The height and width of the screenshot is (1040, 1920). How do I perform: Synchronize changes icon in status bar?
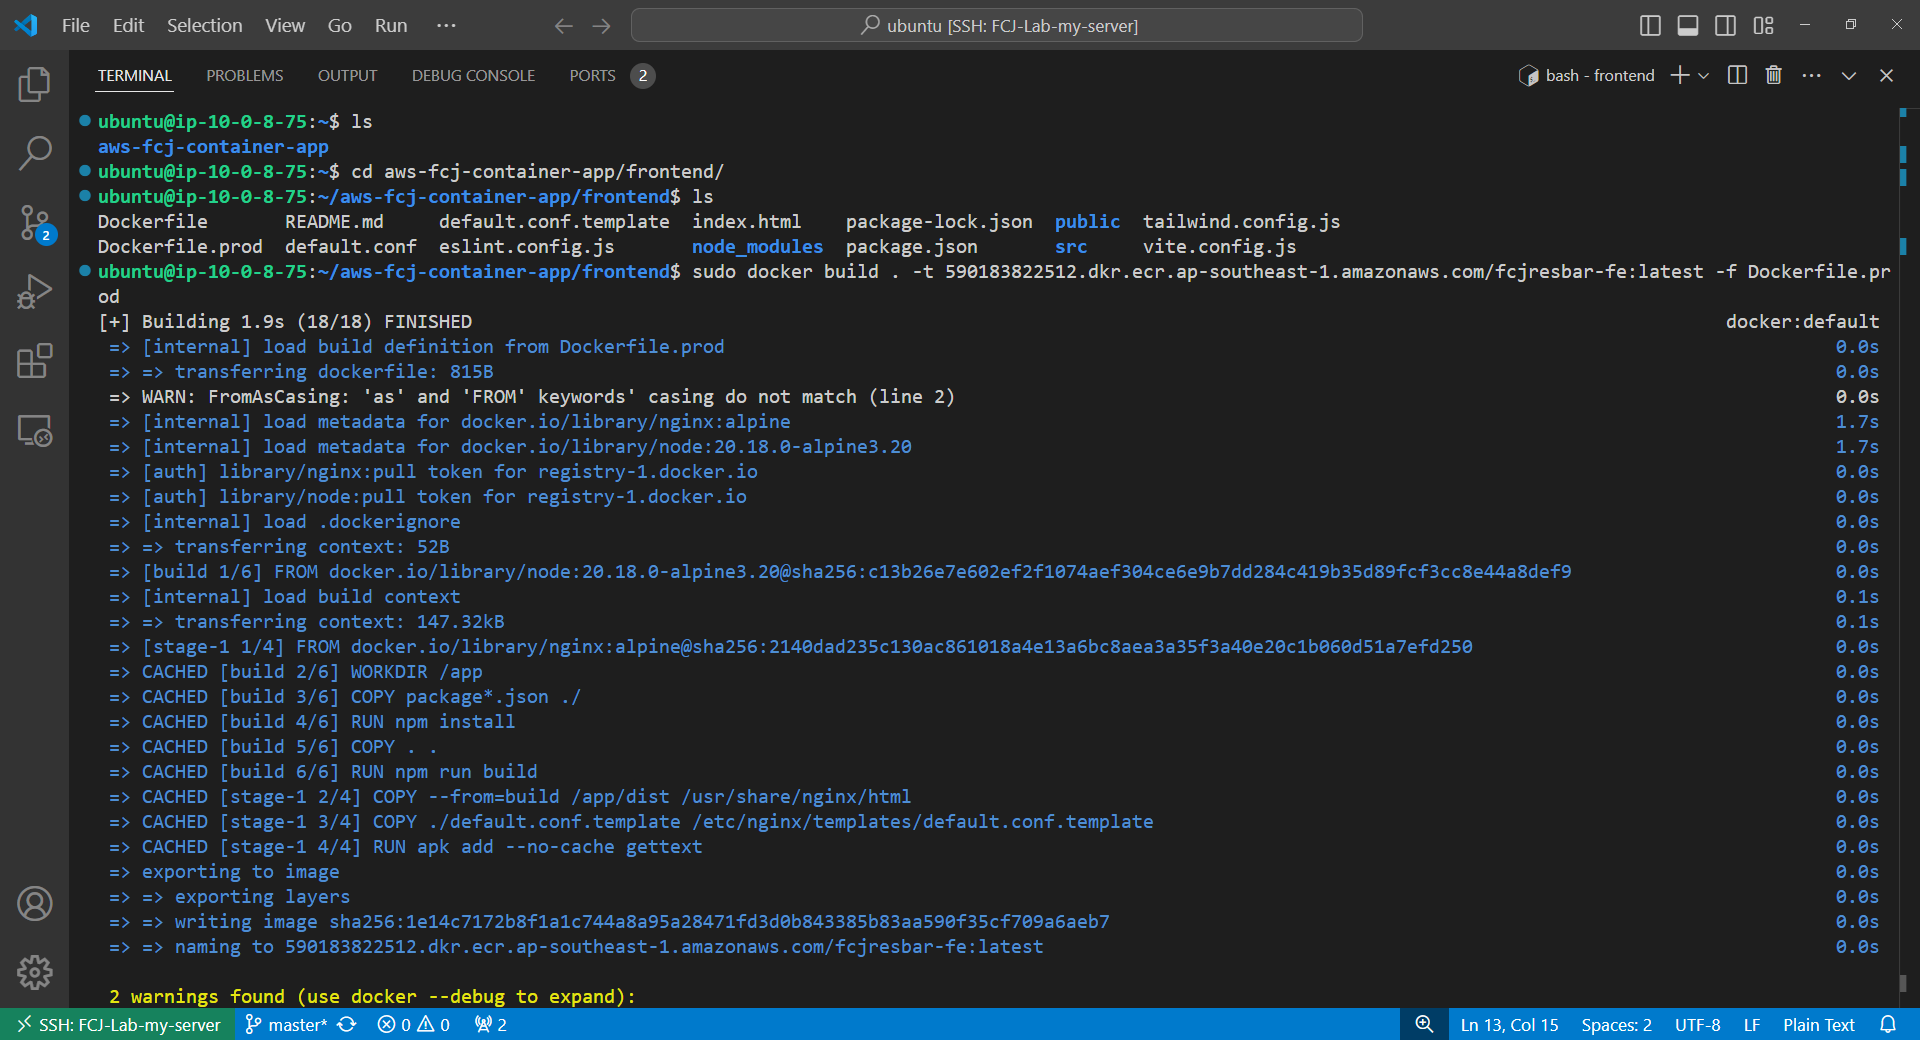click(x=347, y=1025)
